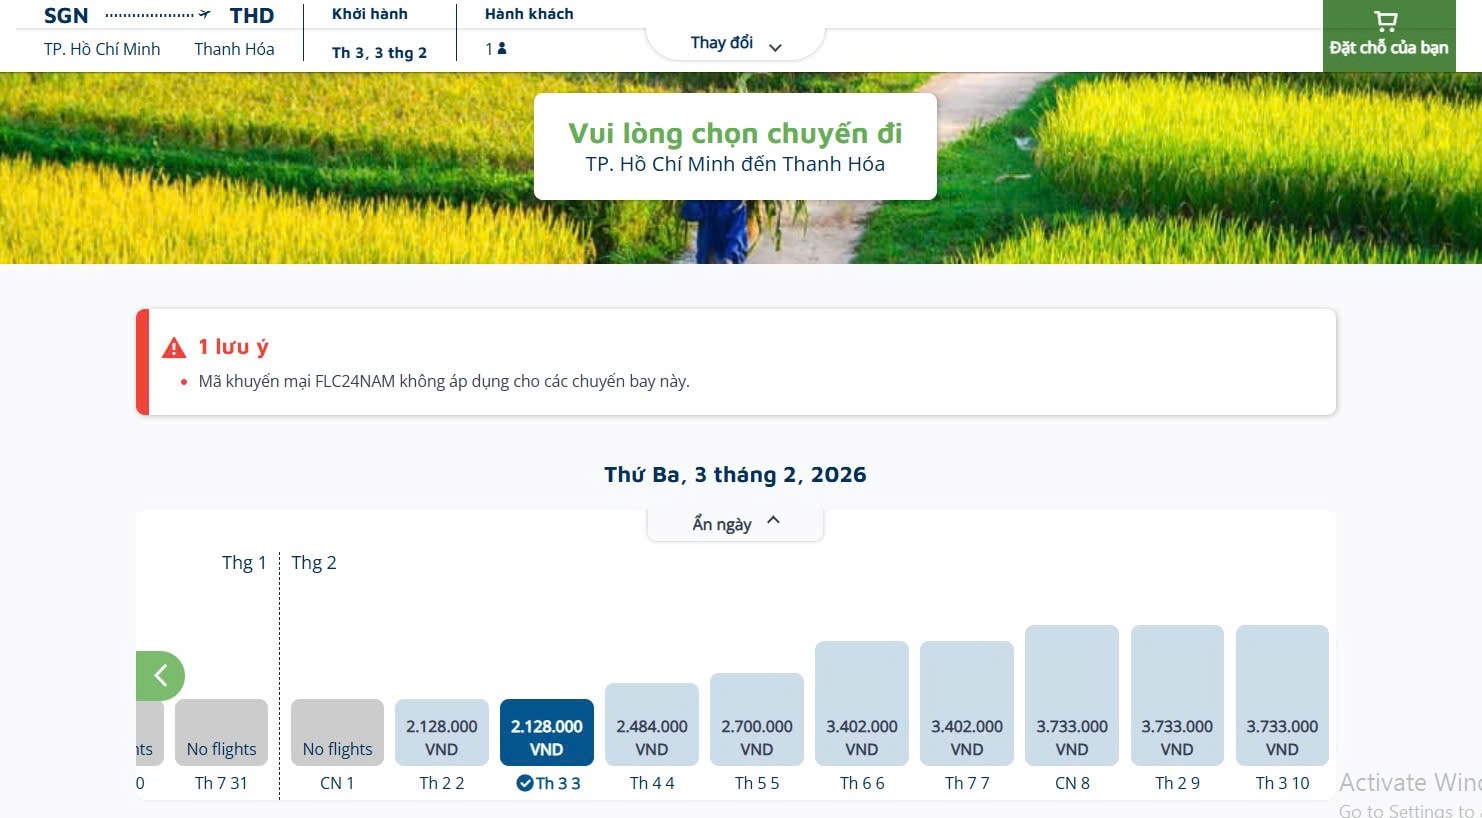Click the "No flights" tile for CN 1
1482x818 pixels.
[336, 731]
